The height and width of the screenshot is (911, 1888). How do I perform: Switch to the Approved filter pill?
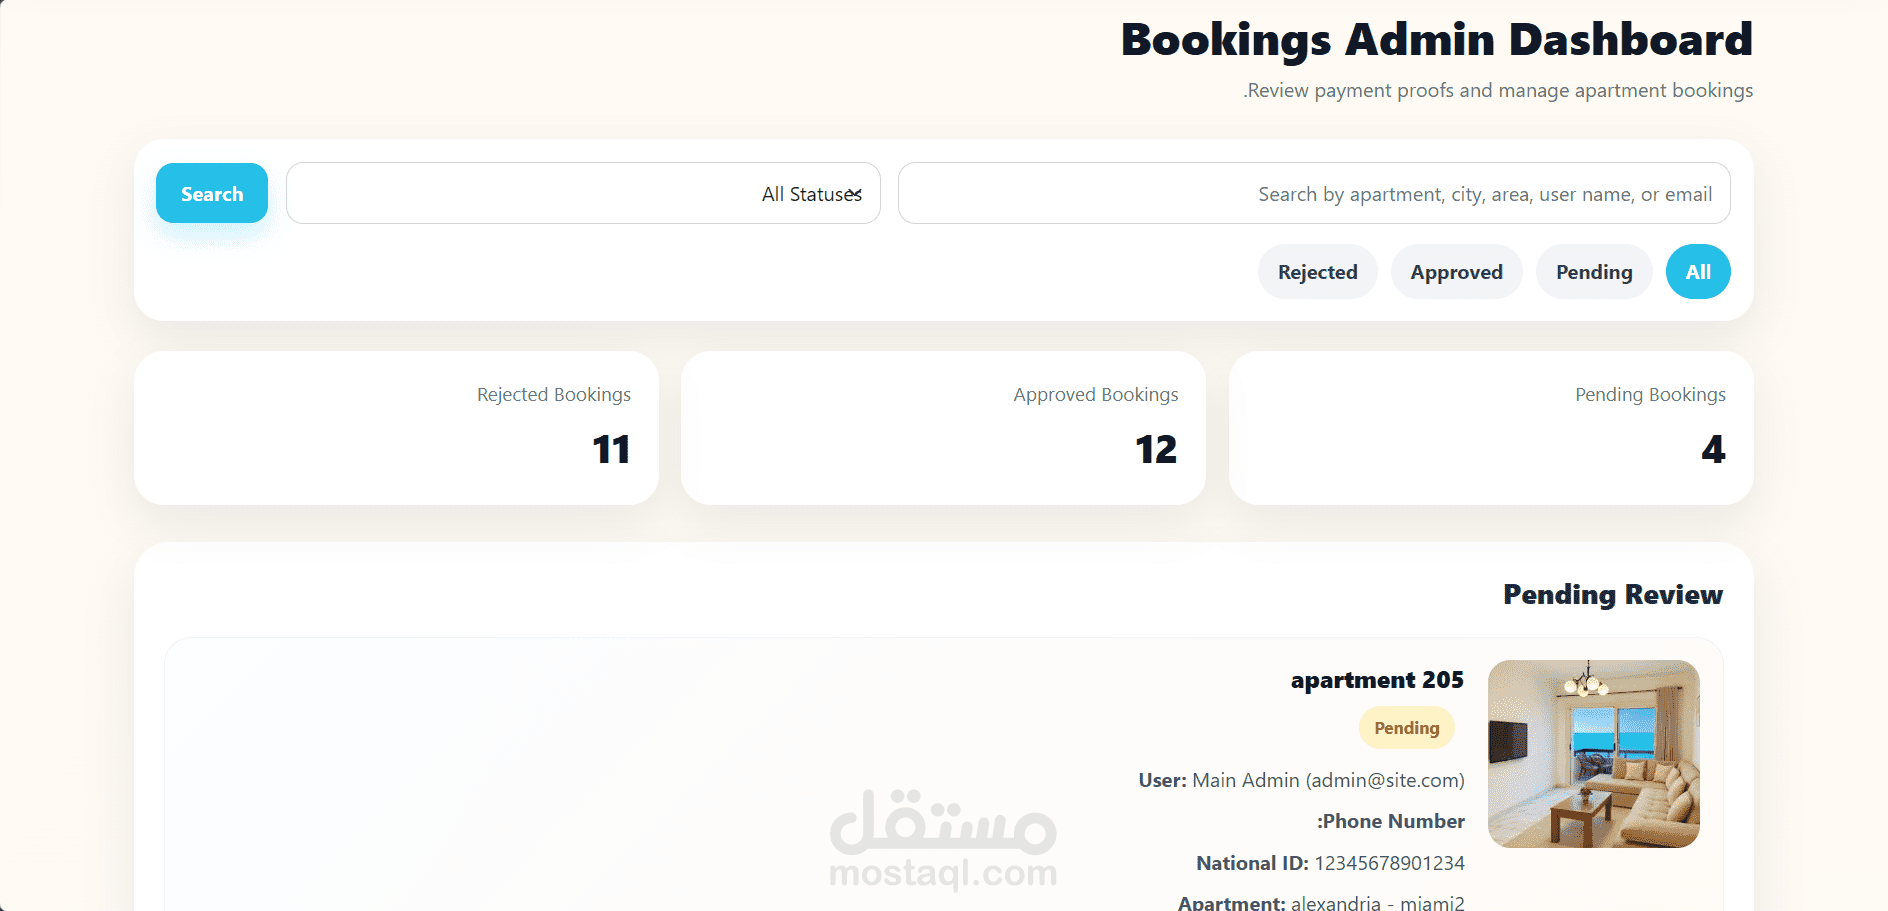click(1456, 272)
